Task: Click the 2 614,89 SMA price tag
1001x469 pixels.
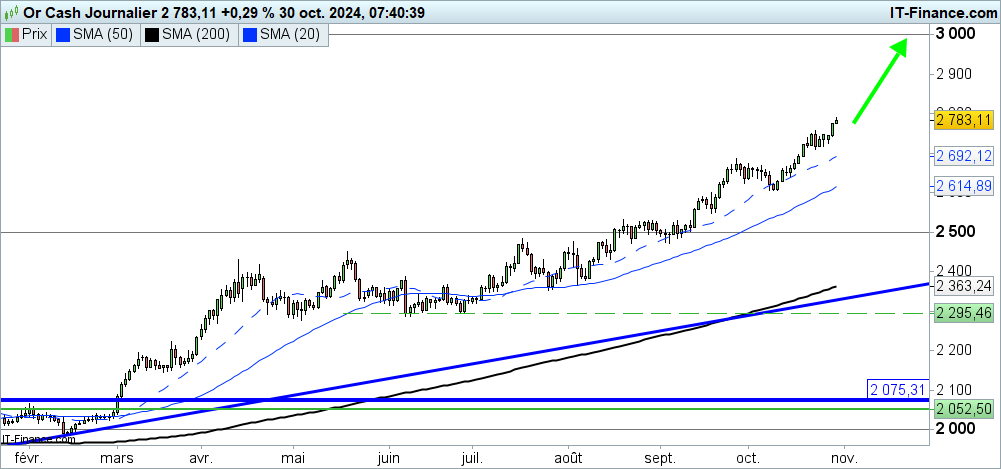Action: (x=963, y=186)
